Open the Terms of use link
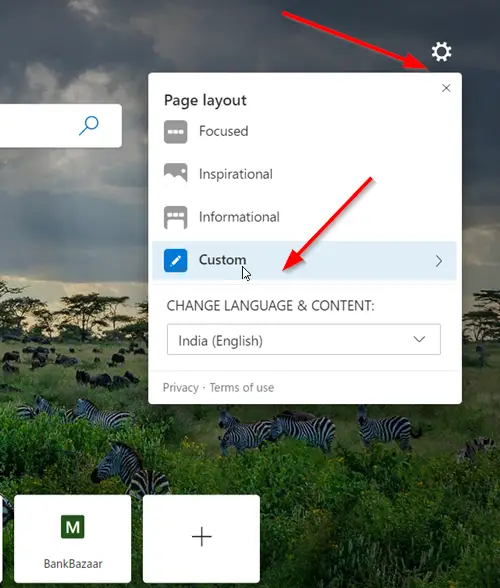500x588 pixels. pos(242,388)
